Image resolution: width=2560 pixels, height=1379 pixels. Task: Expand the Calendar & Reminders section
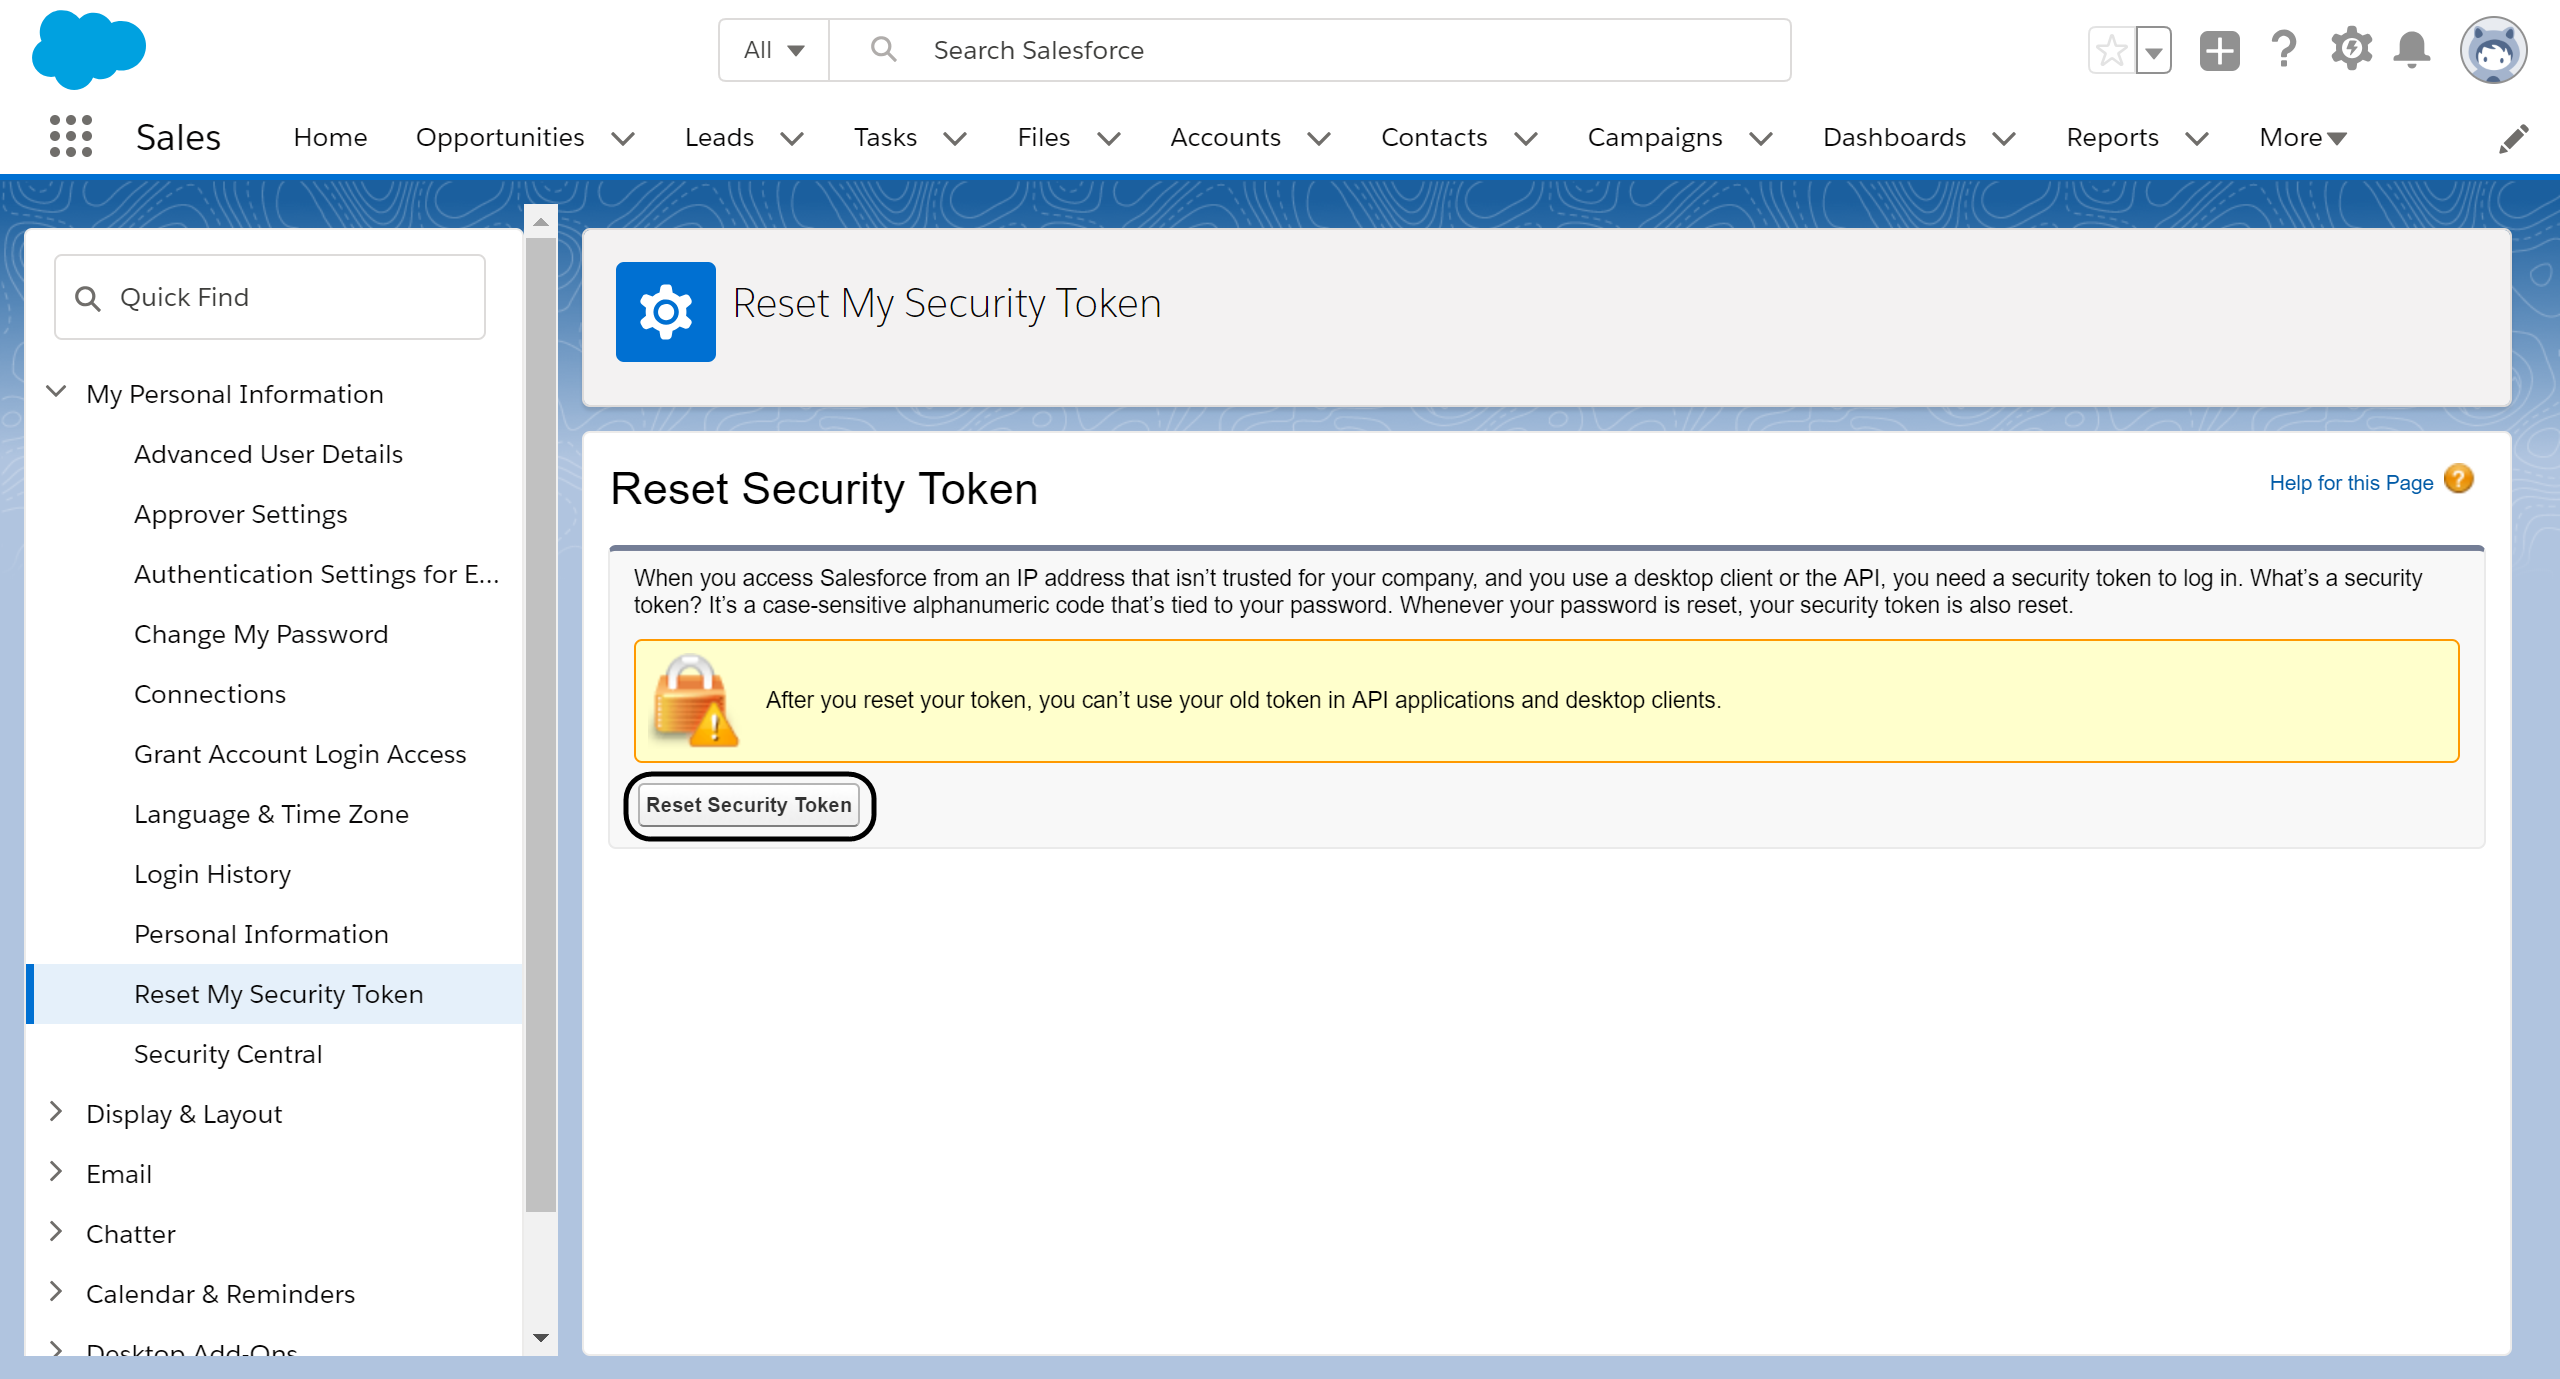(57, 1292)
